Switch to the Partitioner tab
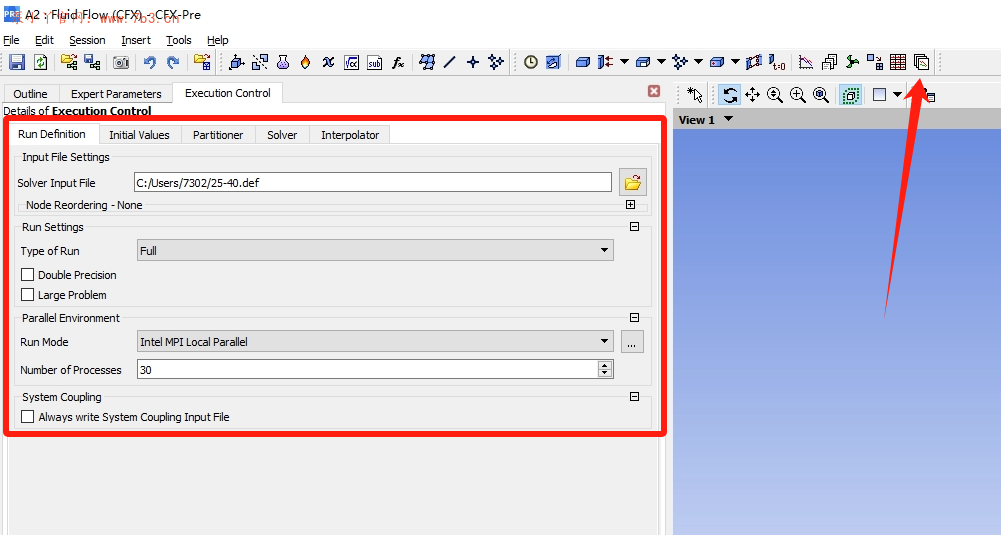Screen dimensions: 1001x535 (218, 135)
